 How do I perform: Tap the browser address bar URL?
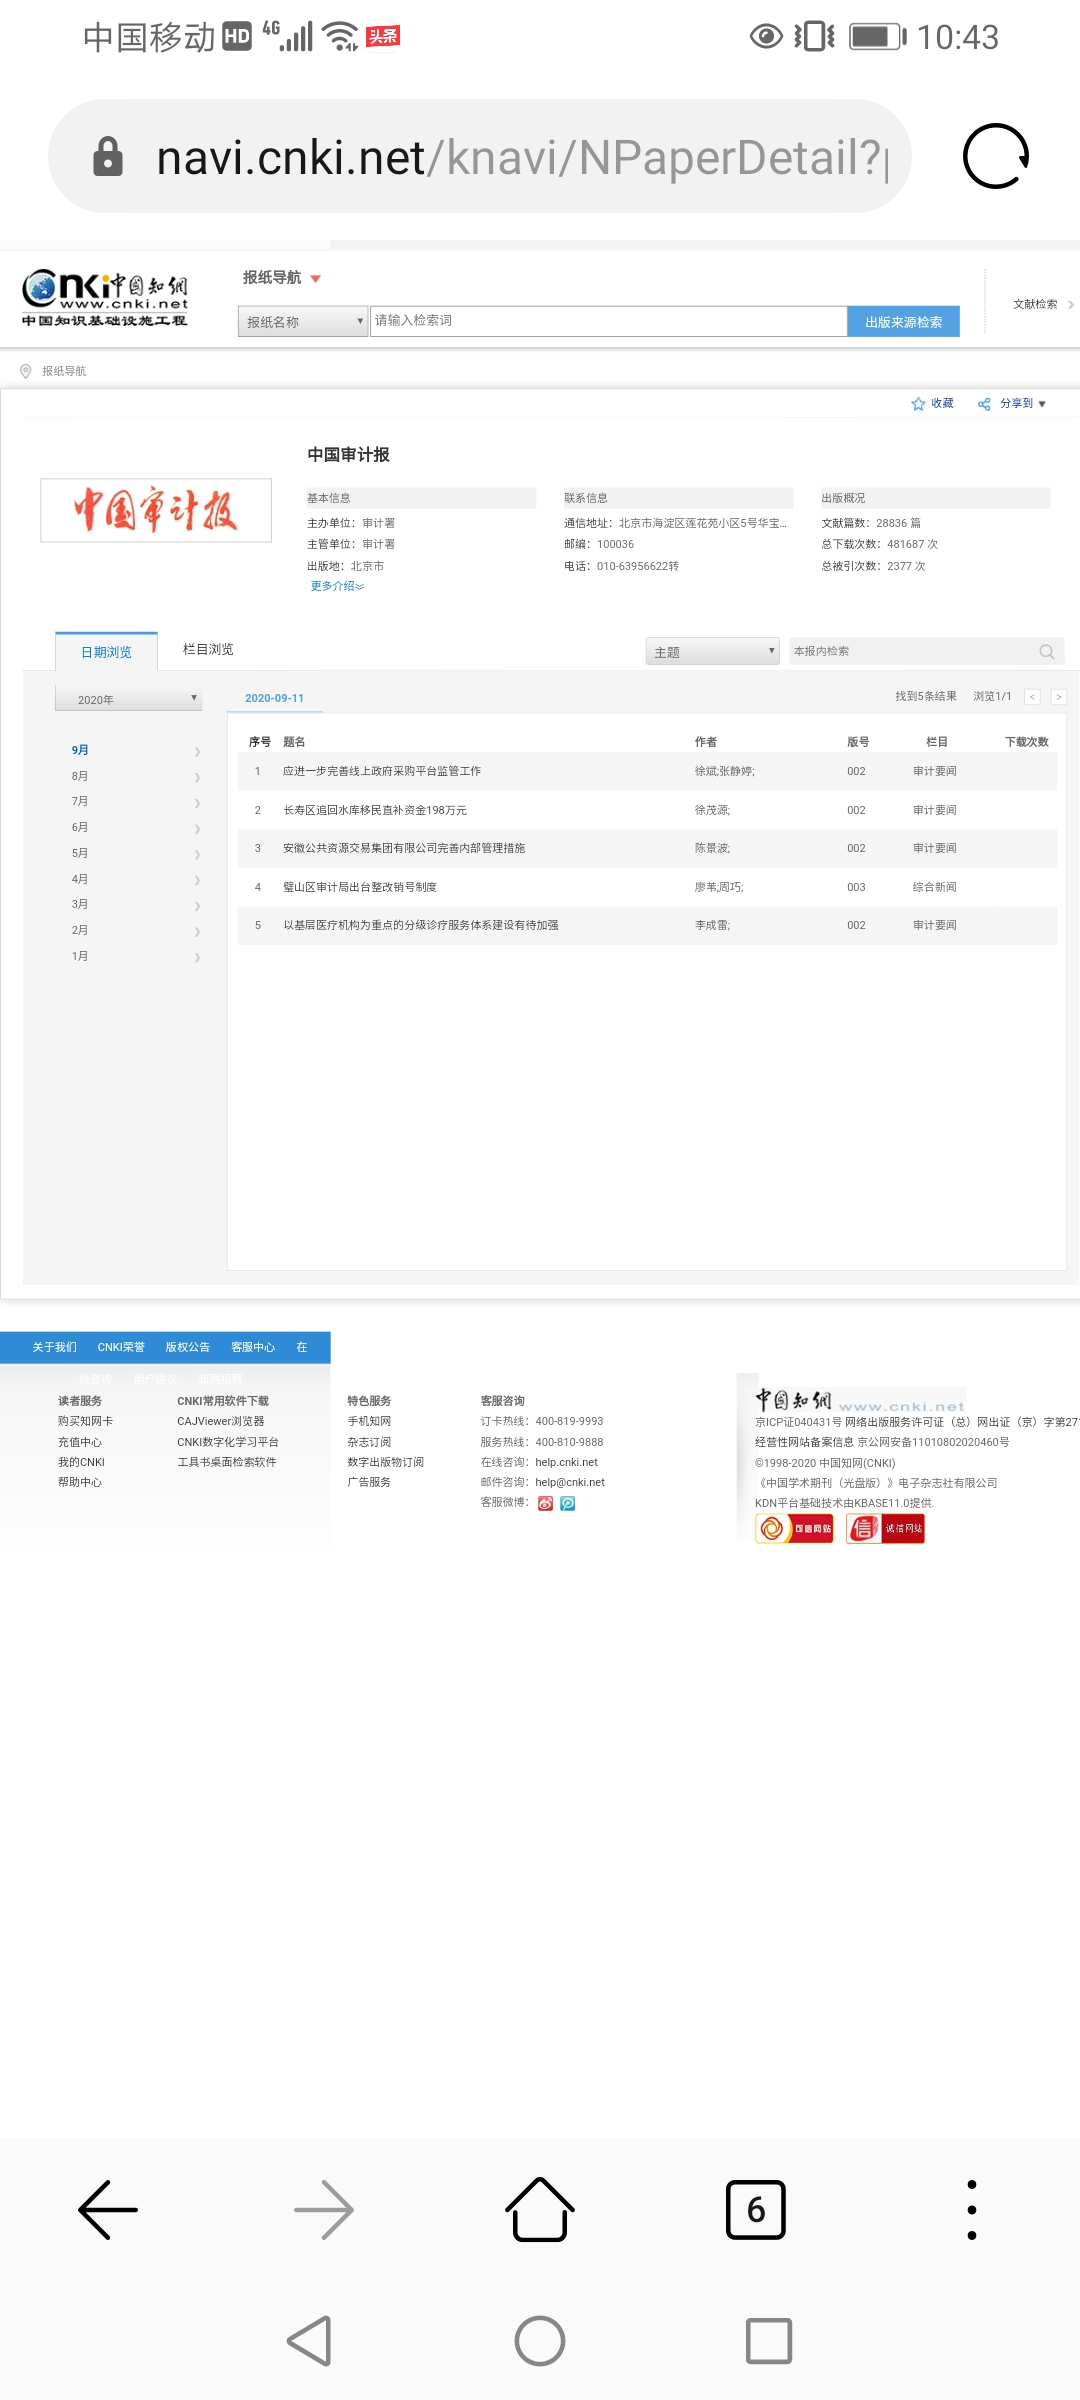pyautogui.click(x=520, y=157)
